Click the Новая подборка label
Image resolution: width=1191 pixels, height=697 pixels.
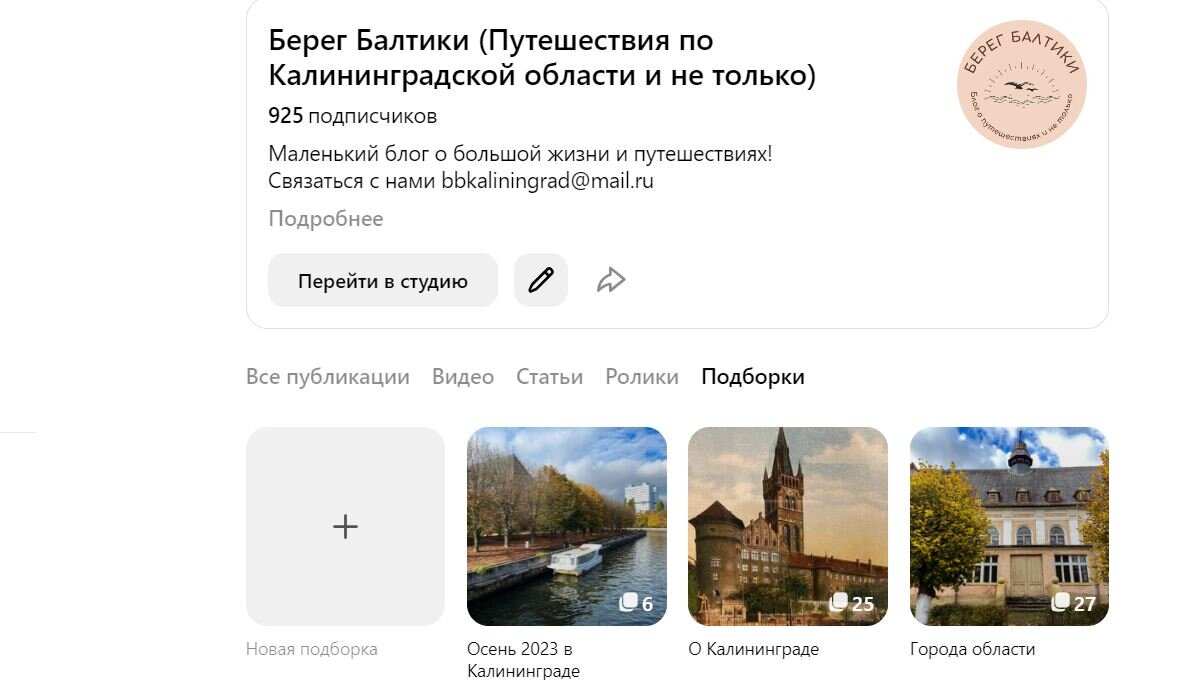coord(311,649)
